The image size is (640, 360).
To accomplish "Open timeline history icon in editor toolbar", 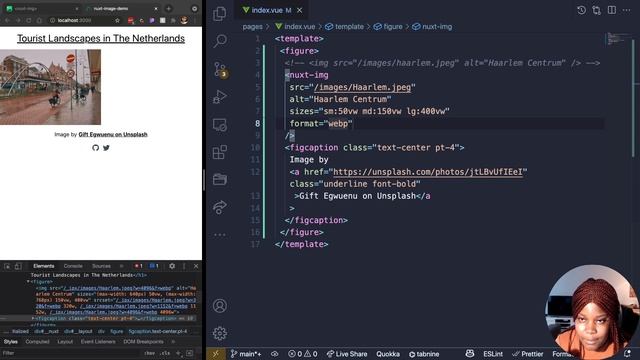I will pyautogui.click(x=581, y=10).
